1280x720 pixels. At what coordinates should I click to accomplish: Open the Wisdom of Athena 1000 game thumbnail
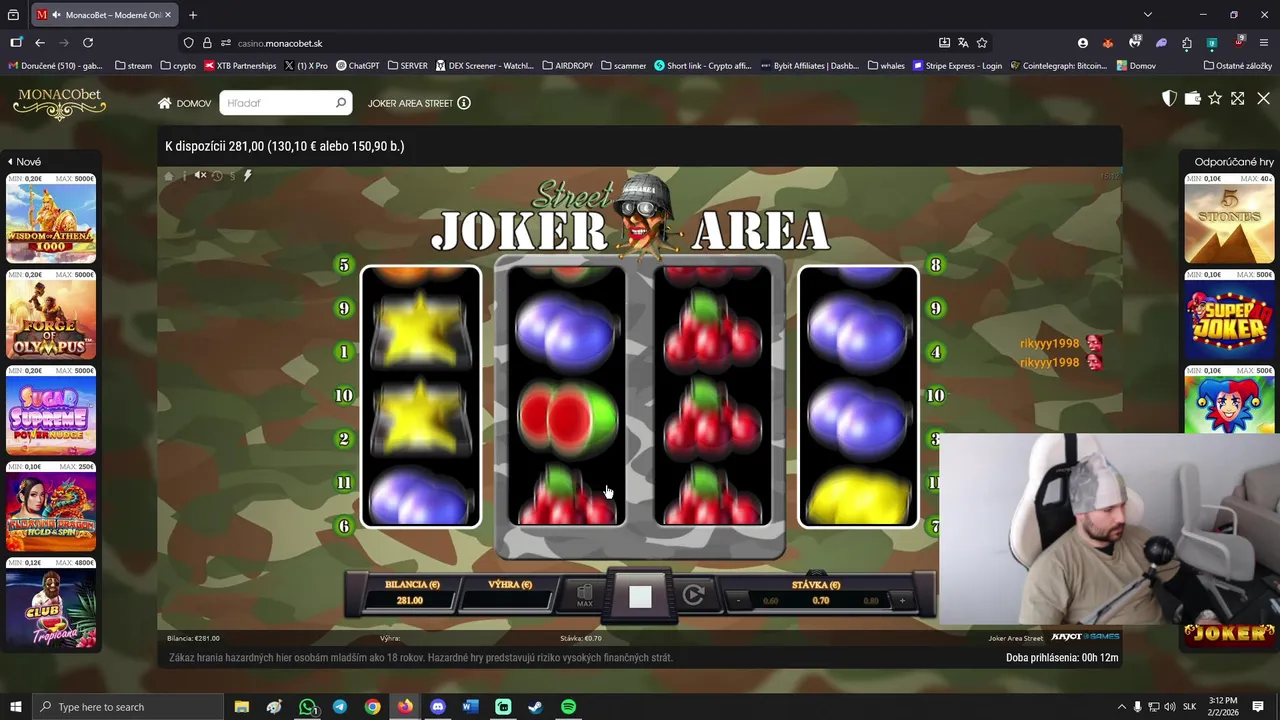coord(51,219)
